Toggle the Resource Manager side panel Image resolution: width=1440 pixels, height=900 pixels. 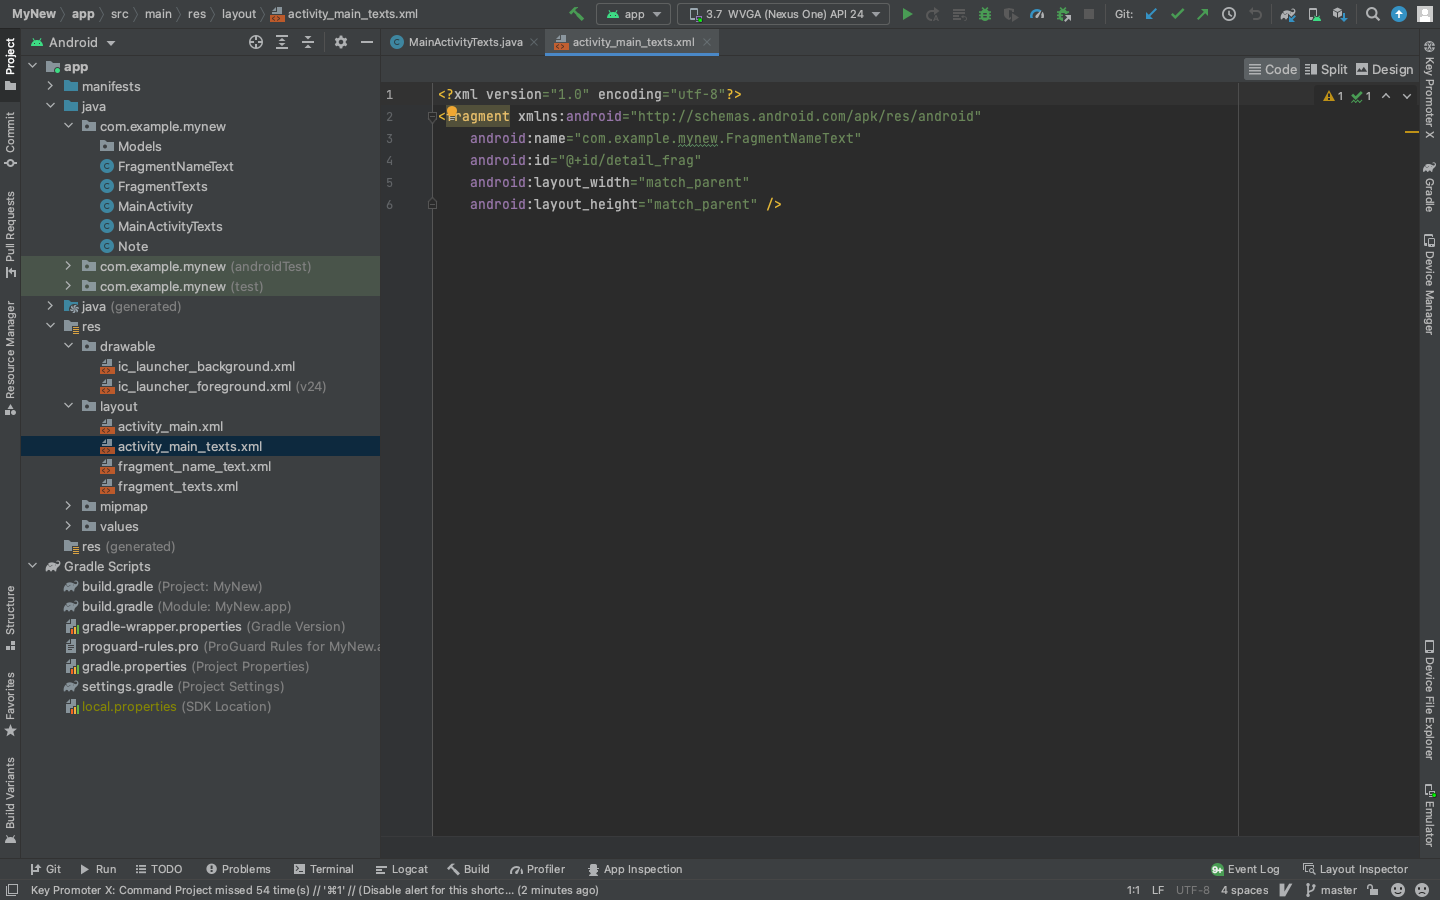pyautogui.click(x=10, y=357)
